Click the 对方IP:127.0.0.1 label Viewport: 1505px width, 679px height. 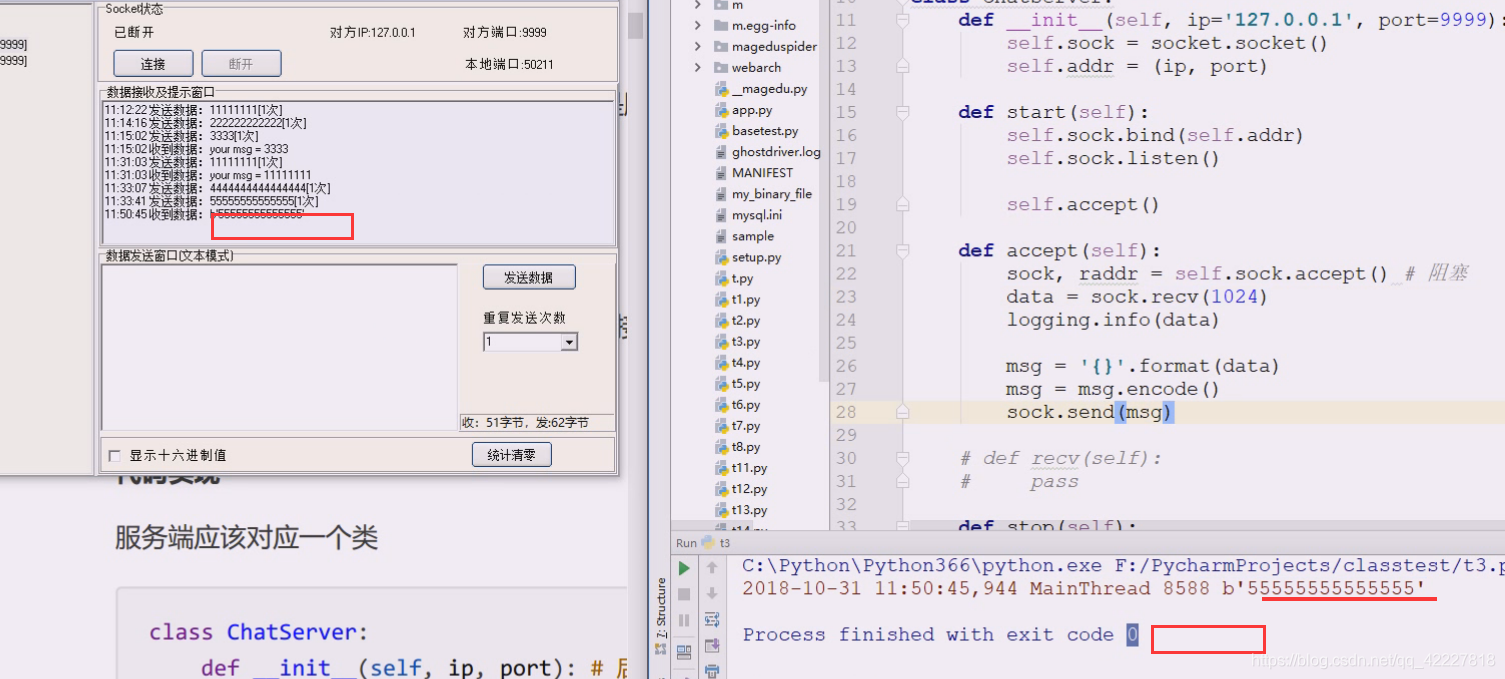tap(373, 32)
